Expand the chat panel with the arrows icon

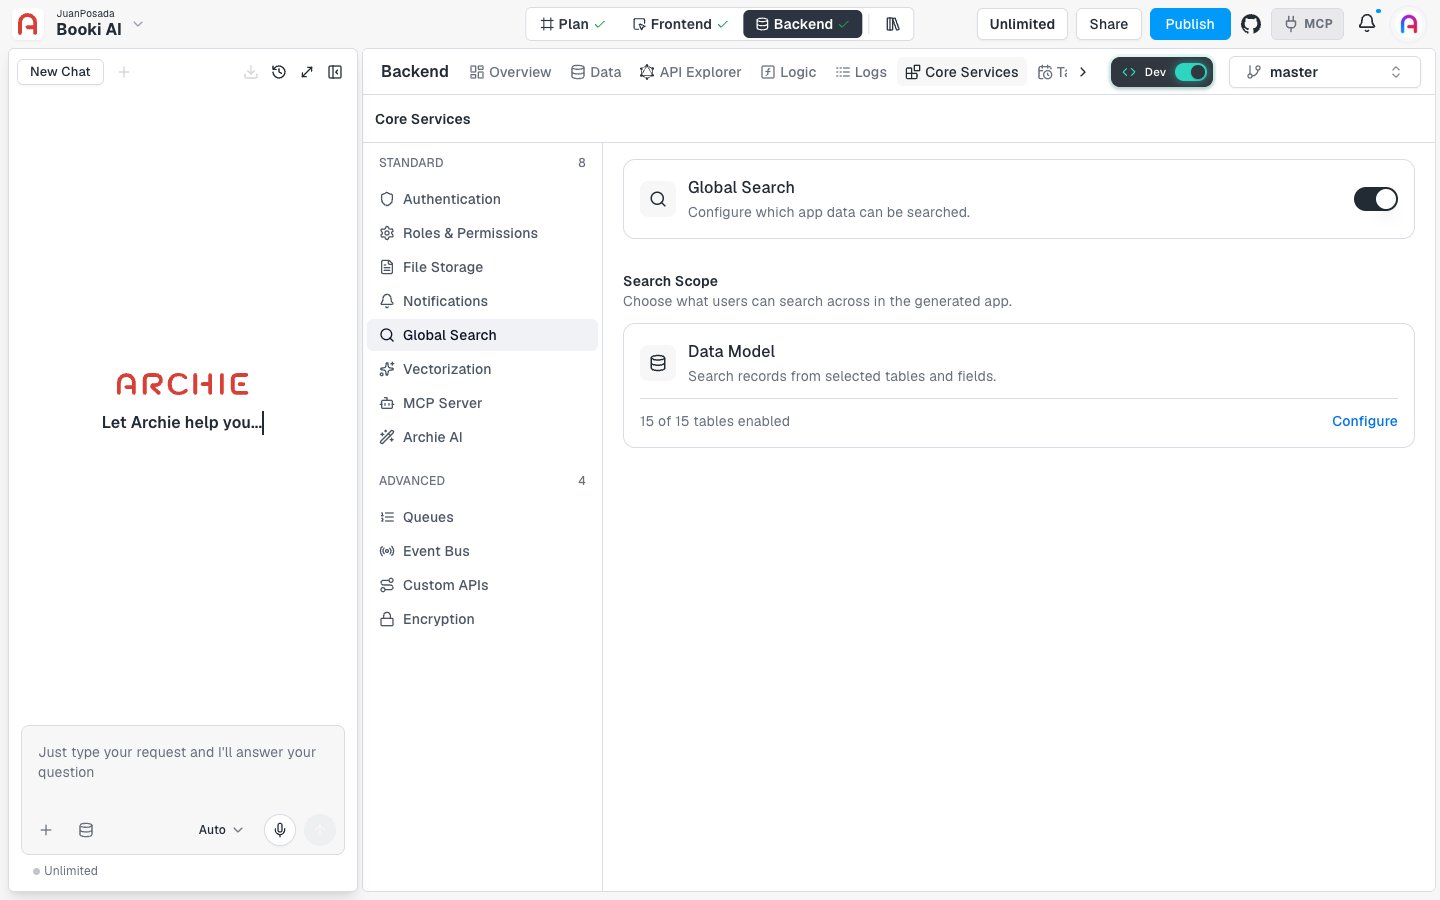point(307,72)
